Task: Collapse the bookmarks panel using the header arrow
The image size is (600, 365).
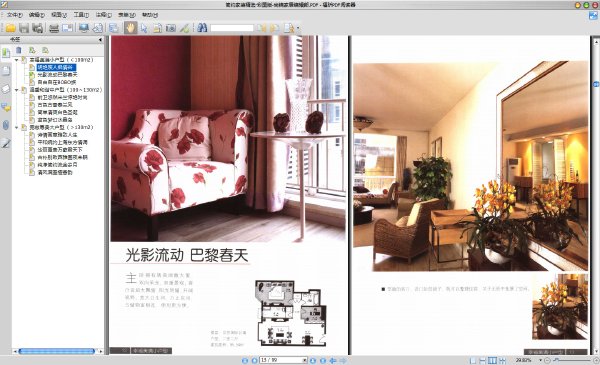Action: click(100, 39)
